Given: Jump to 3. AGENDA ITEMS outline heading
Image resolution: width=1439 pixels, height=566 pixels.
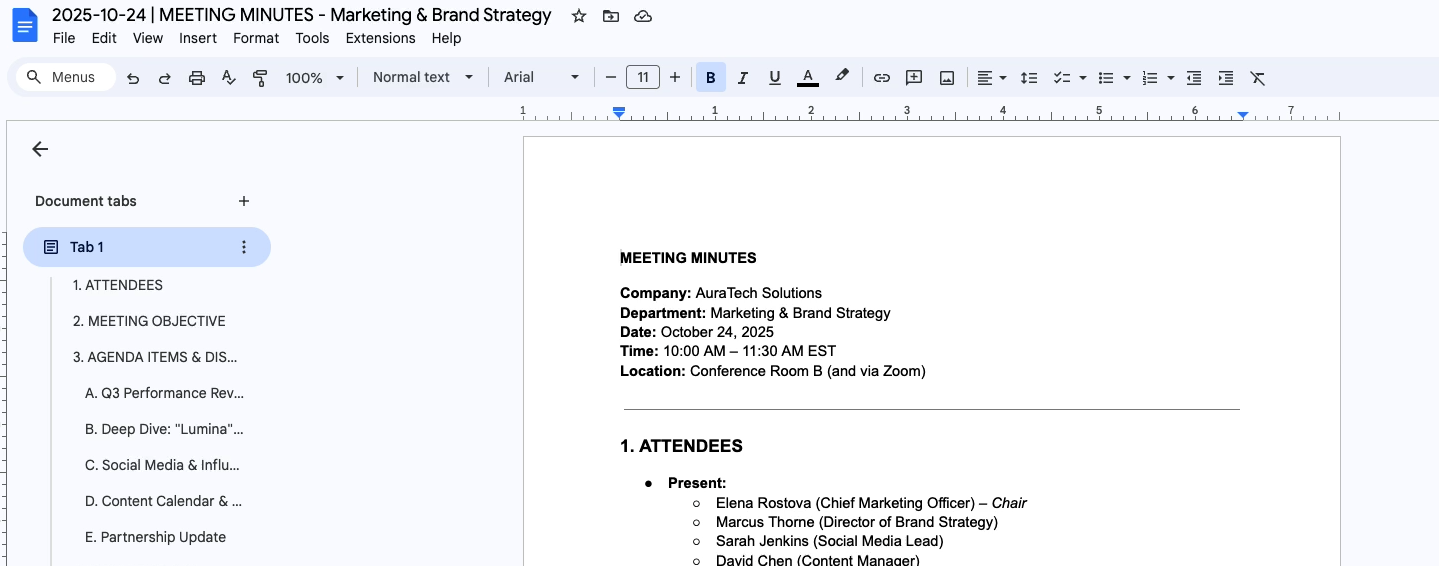Looking at the screenshot, I should (x=155, y=357).
